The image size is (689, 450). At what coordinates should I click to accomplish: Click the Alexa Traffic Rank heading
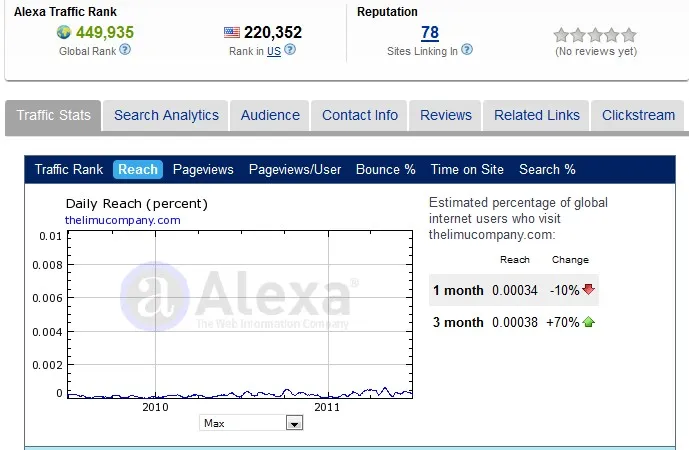pos(65,12)
